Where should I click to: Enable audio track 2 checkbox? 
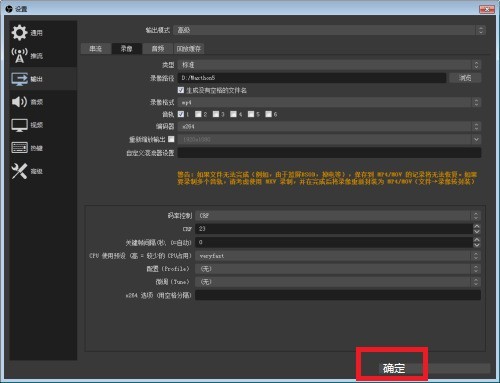(x=198, y=114)
